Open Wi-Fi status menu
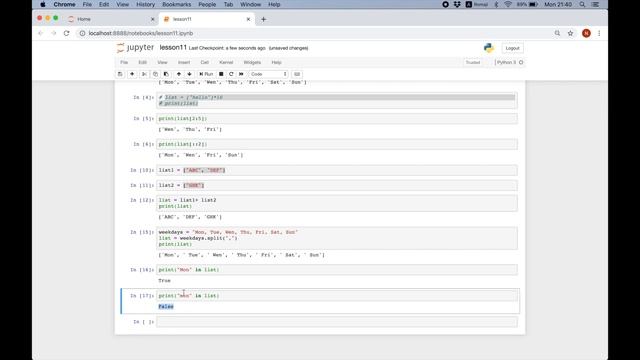Image resolution: width=640 pixels, height=360 pixels. tap(508, 4)
